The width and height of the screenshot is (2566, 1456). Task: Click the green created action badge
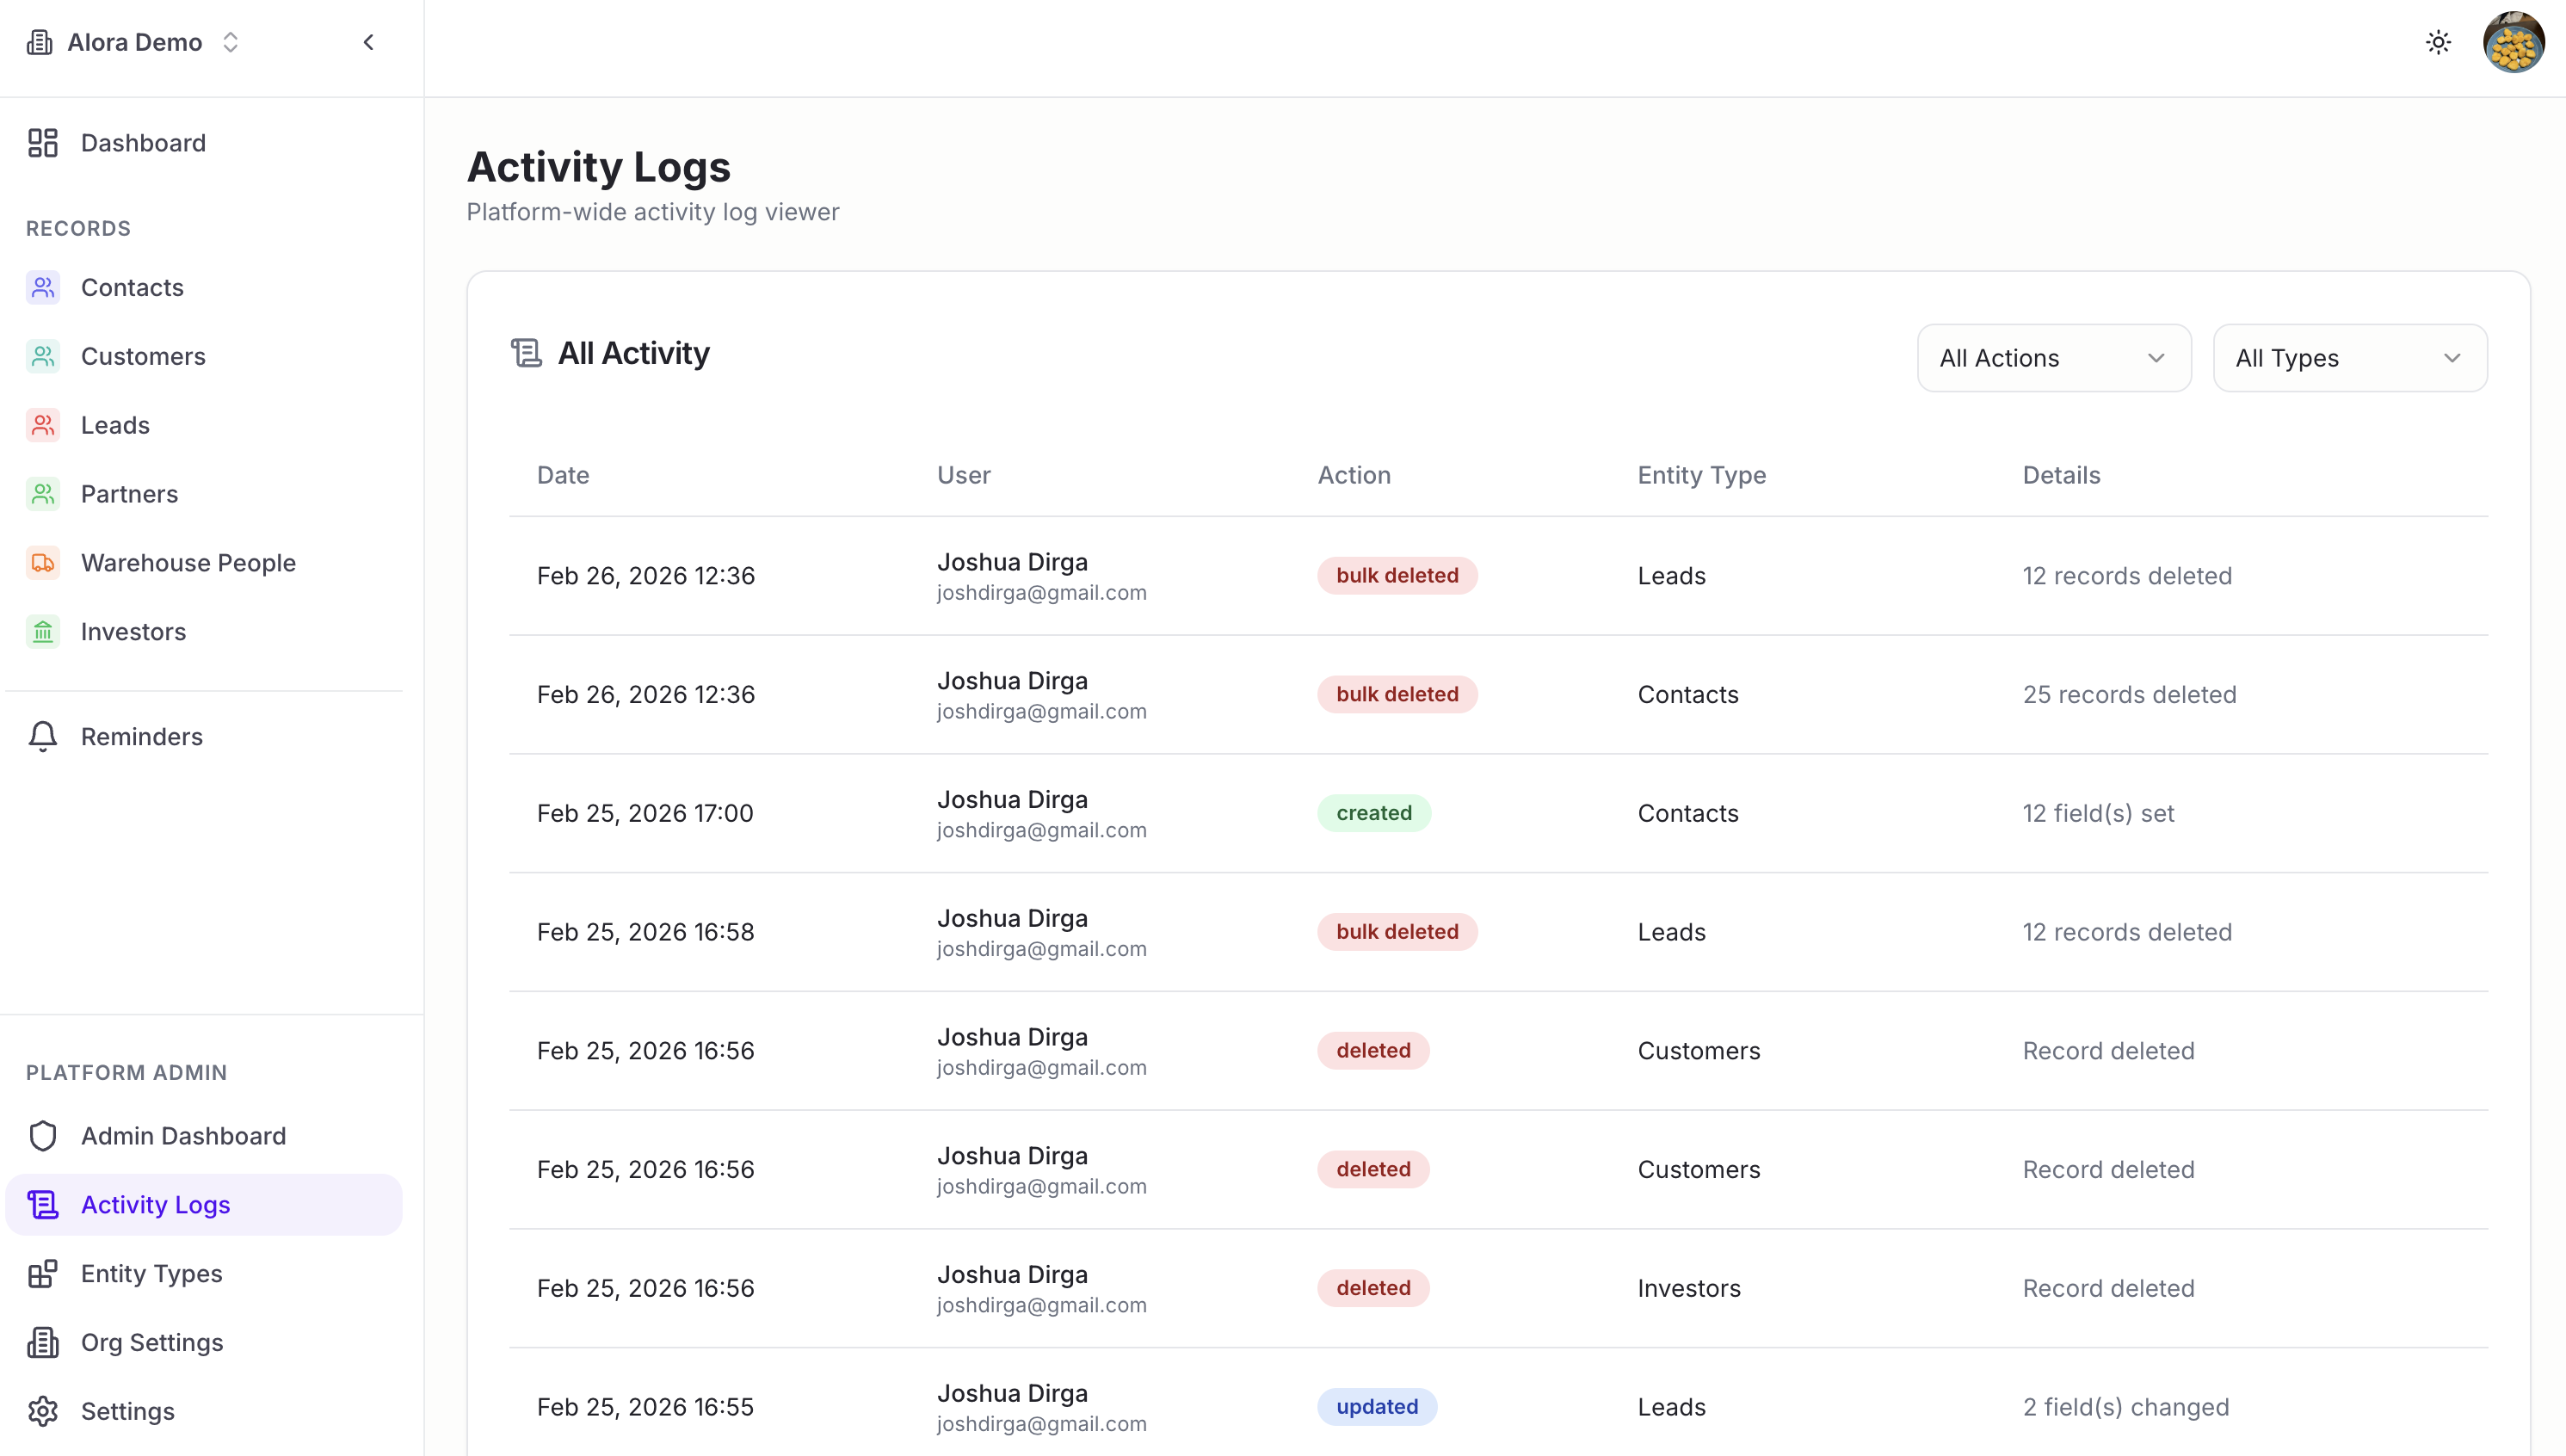[1373, 813]
